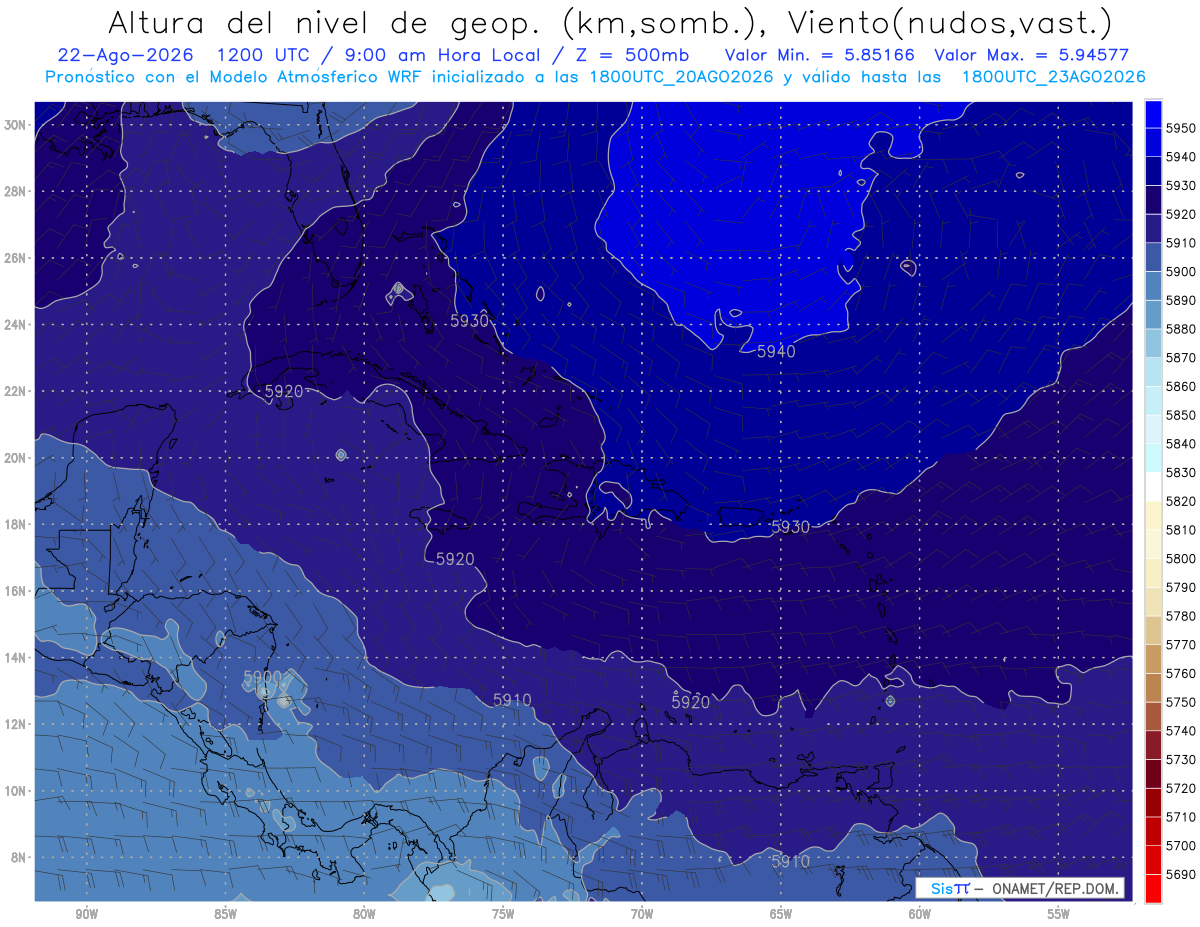The image size is (1200, 927).
Task: Click the colorbar swatch between 5880 and 5870
Action: coord(1153,342)
